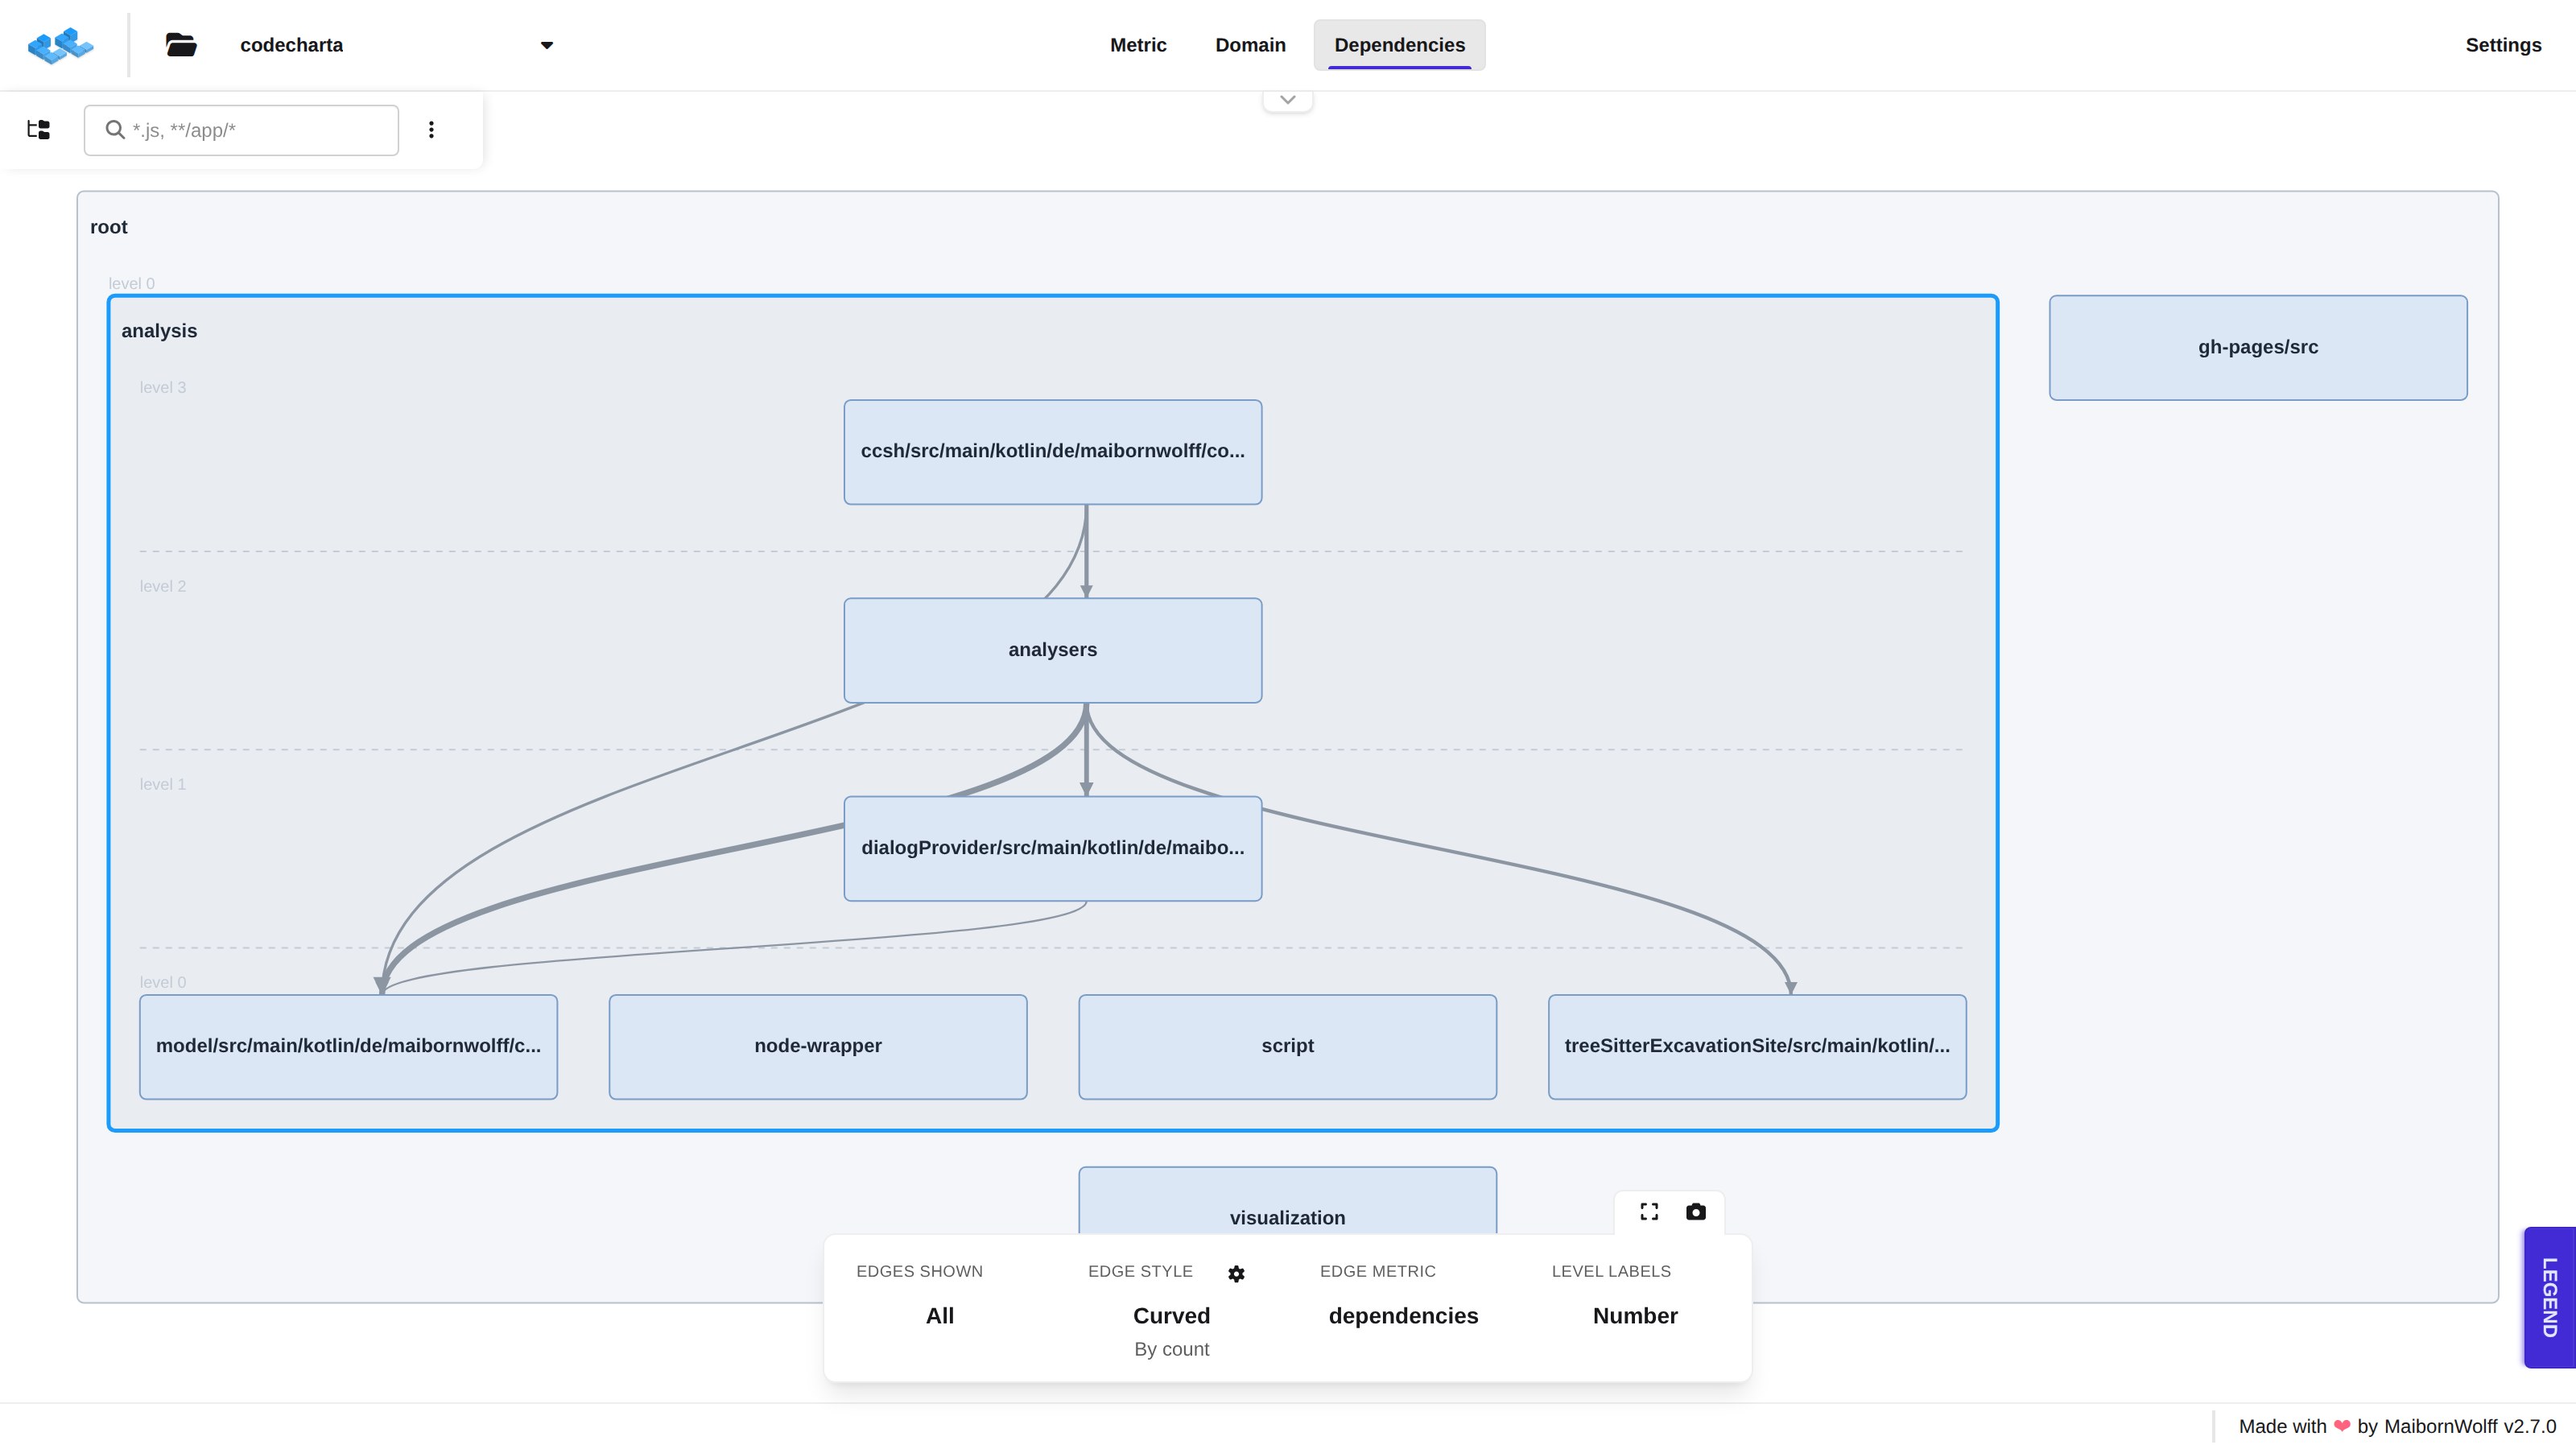Select the gh-pages/src node
Screen dimensions: 2576x1449
(x=2258, y=348)
